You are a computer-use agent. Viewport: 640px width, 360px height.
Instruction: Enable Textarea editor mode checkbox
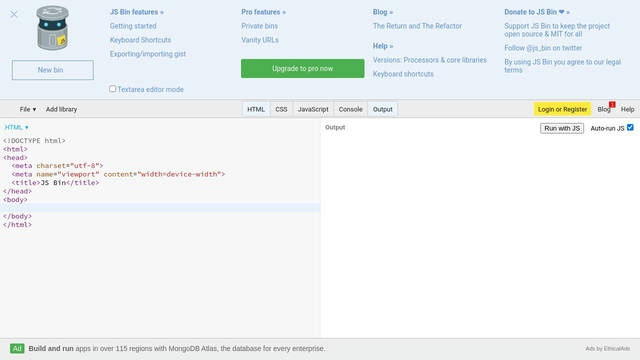[x=113, y=89]
